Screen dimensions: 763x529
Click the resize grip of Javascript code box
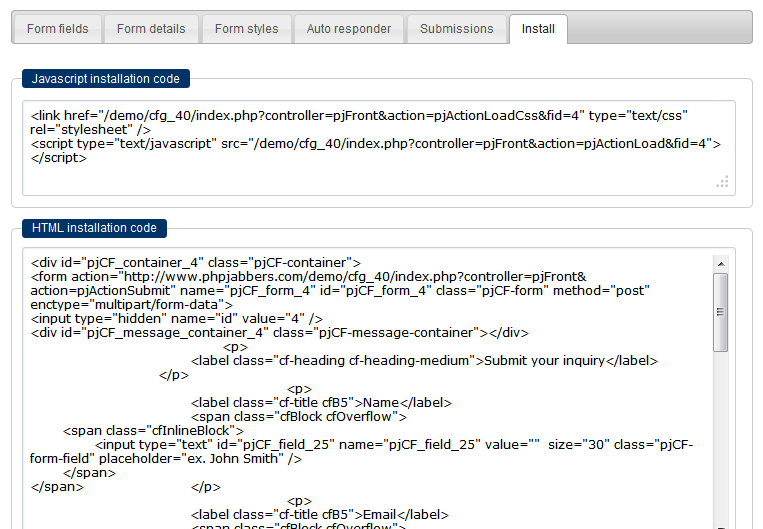(x=723, y=182)
